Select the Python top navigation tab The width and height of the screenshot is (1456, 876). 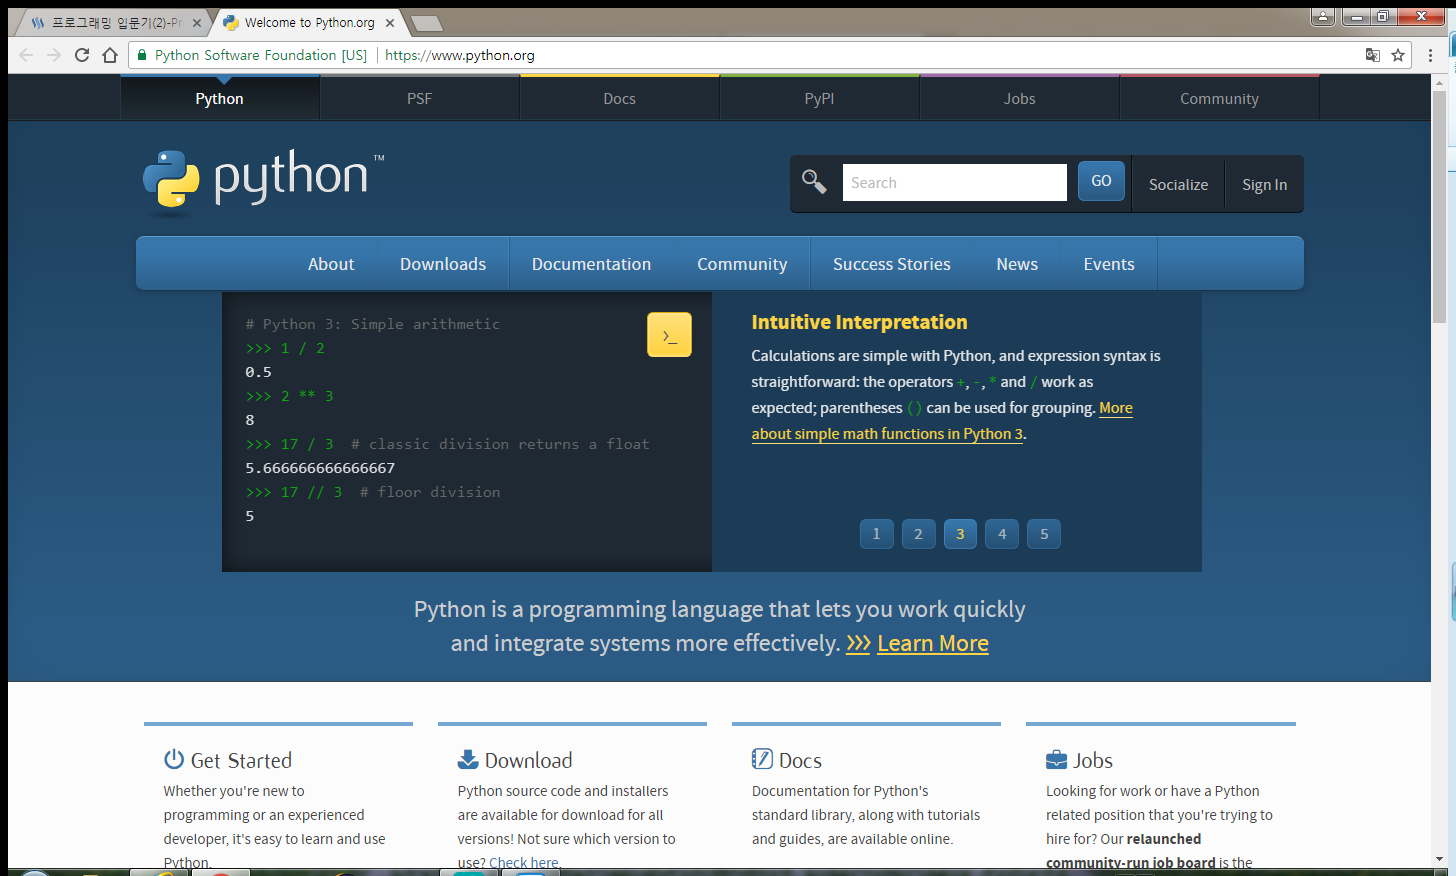[220, 98]
